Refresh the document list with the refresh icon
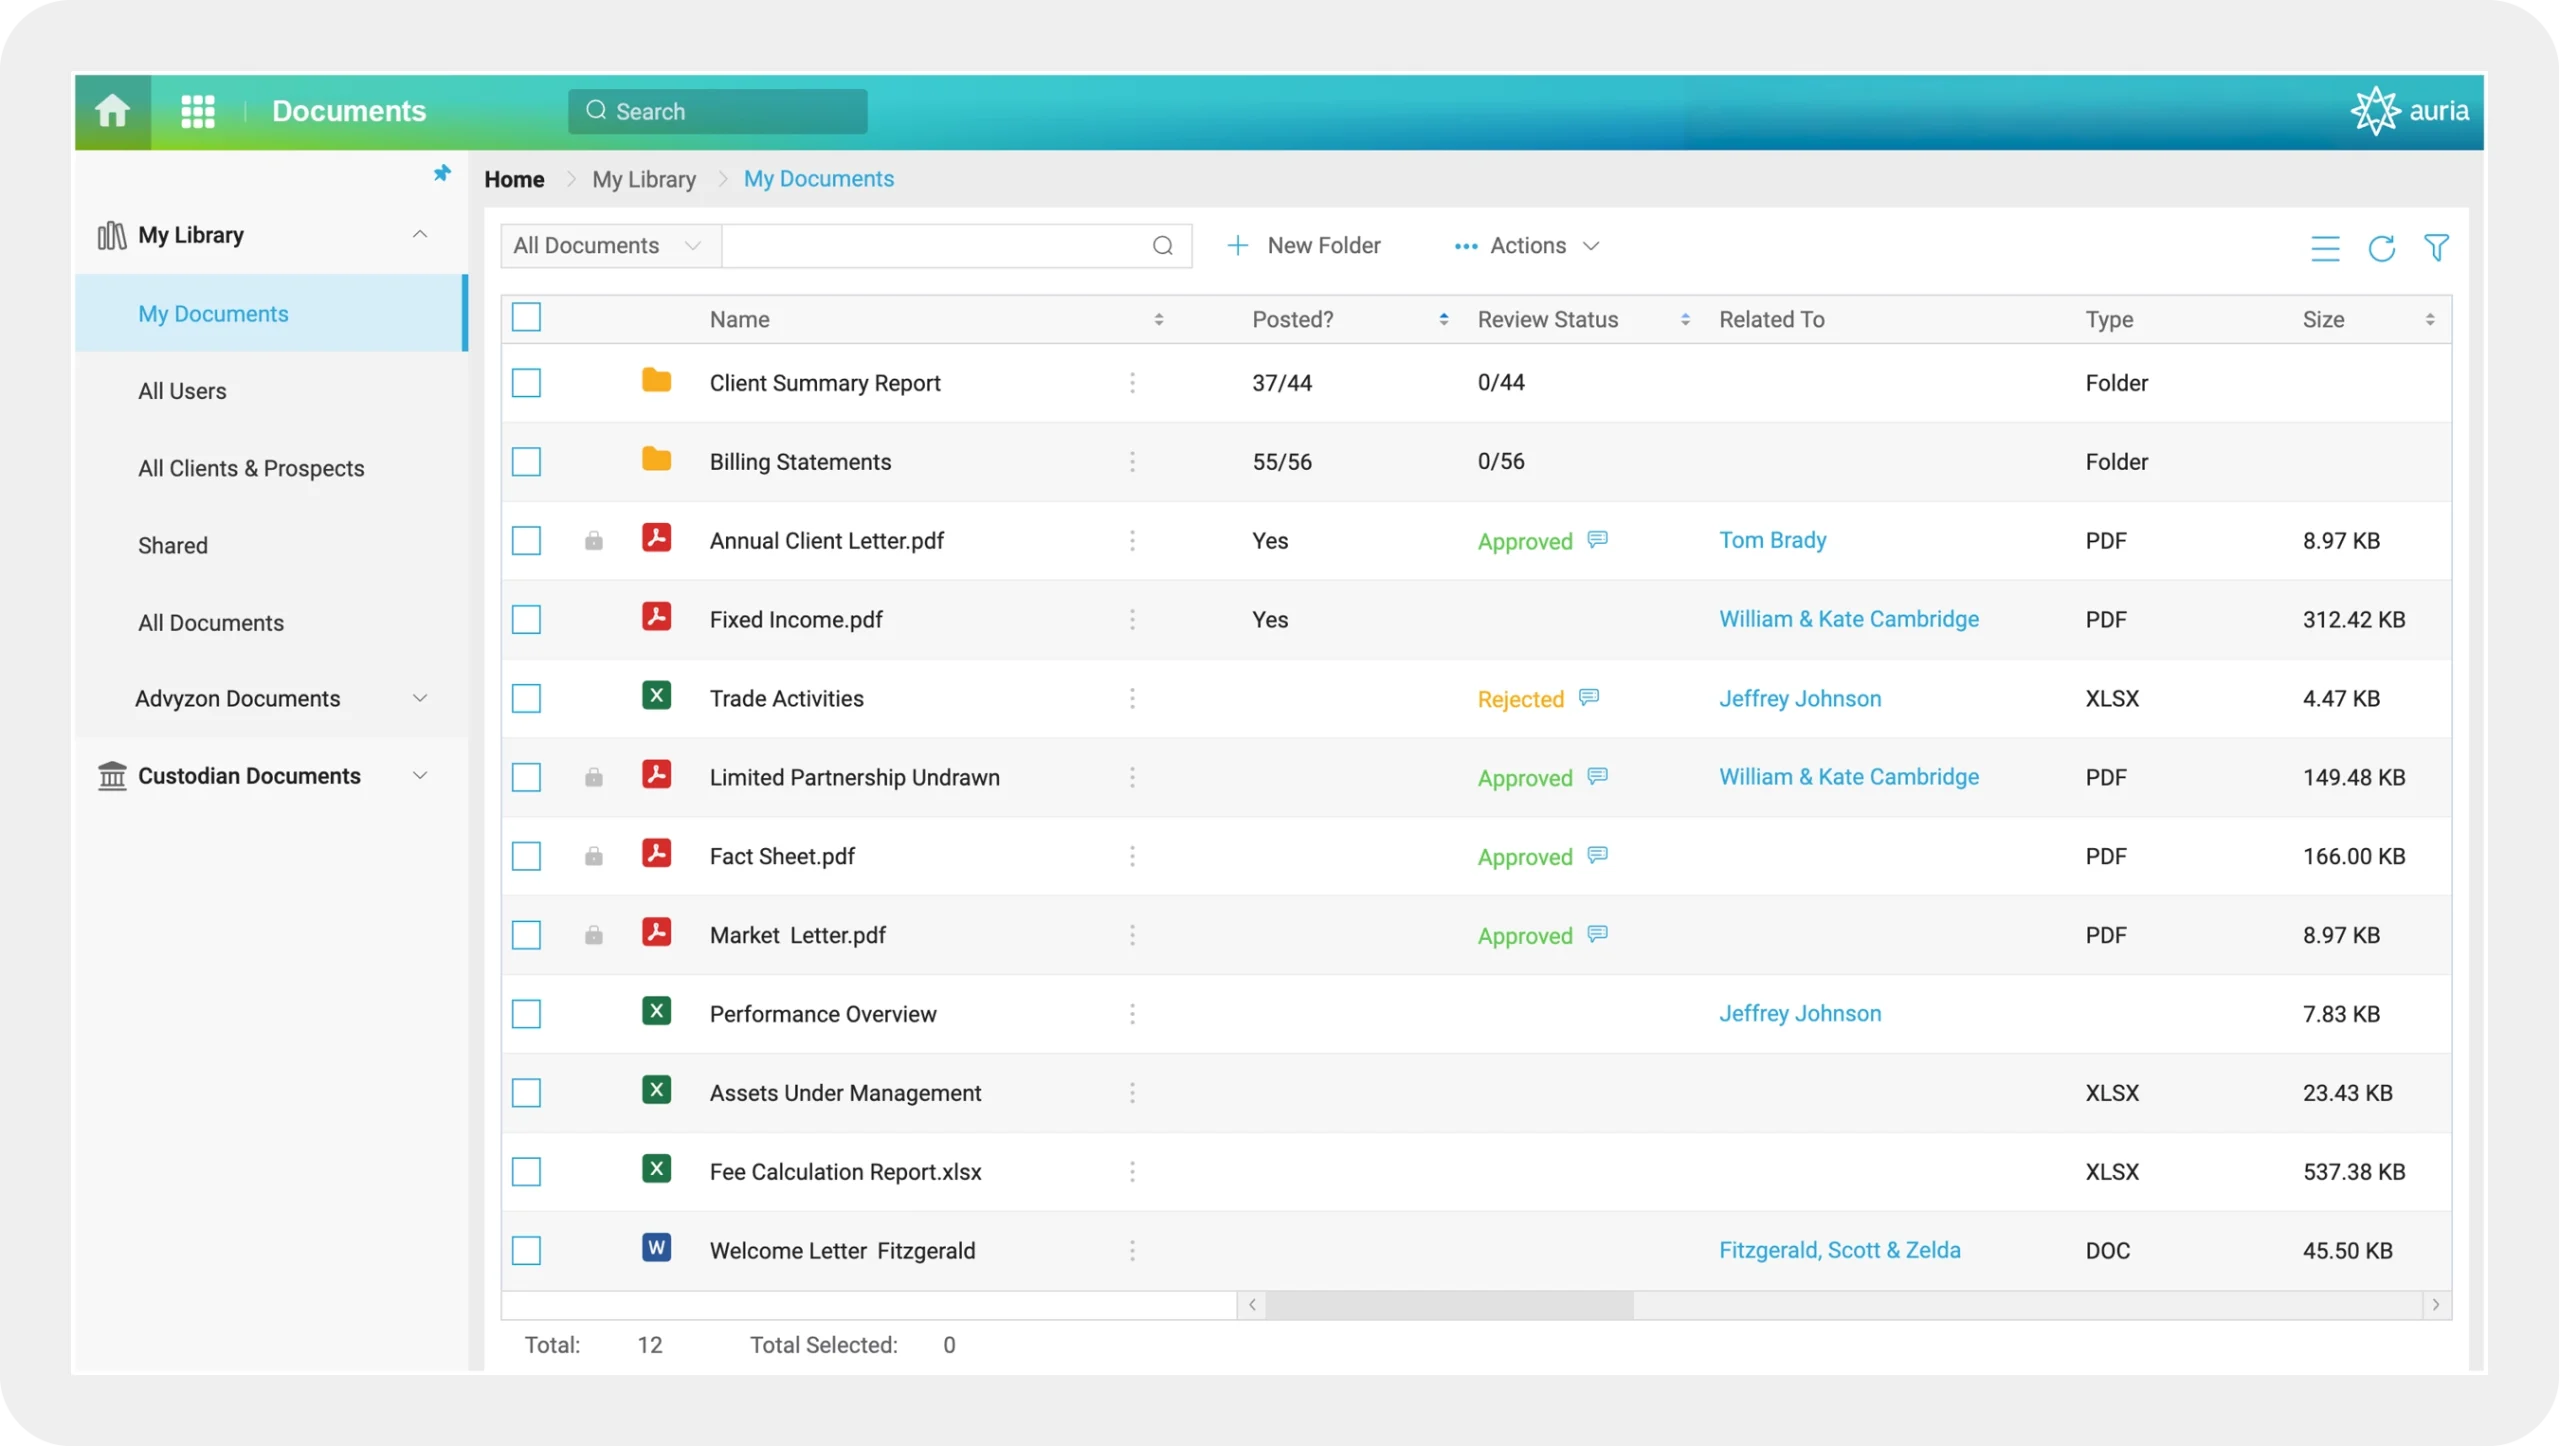 click(2381, 247)
